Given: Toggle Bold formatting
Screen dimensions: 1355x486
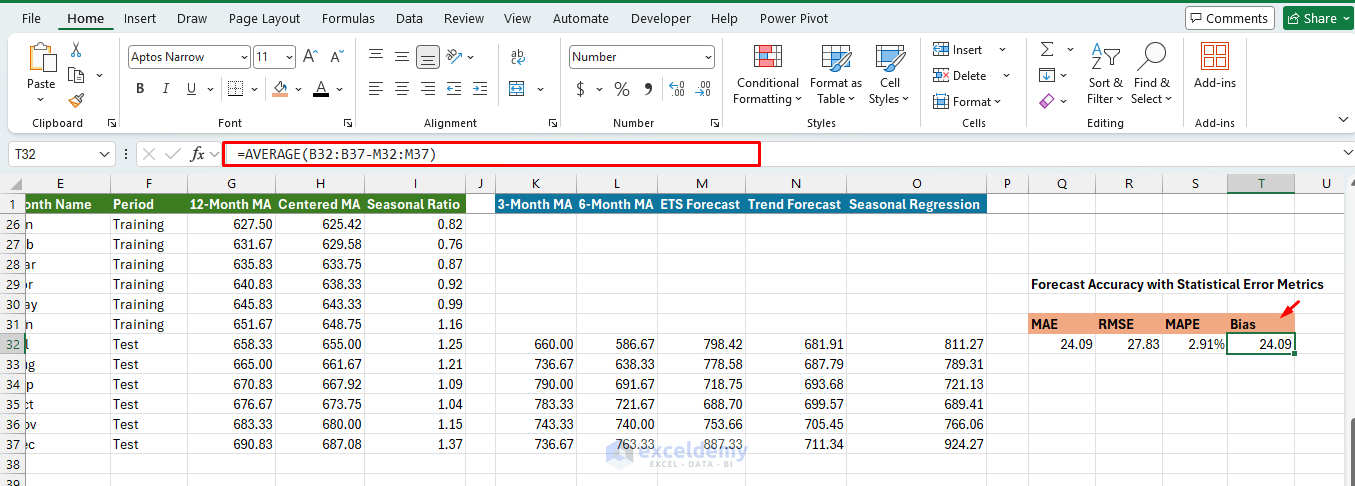Looking at the screenshot, I should [x=140, y=89].
